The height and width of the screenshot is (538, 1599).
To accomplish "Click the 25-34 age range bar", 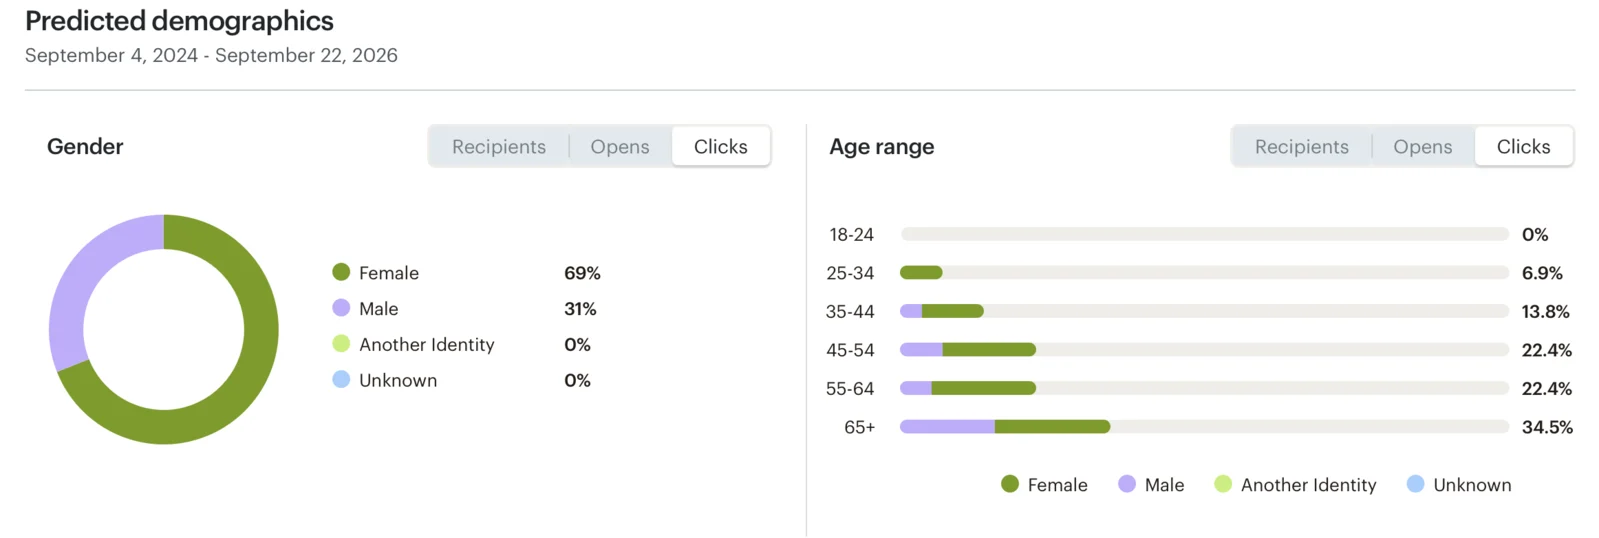I will click(1204, 272).
